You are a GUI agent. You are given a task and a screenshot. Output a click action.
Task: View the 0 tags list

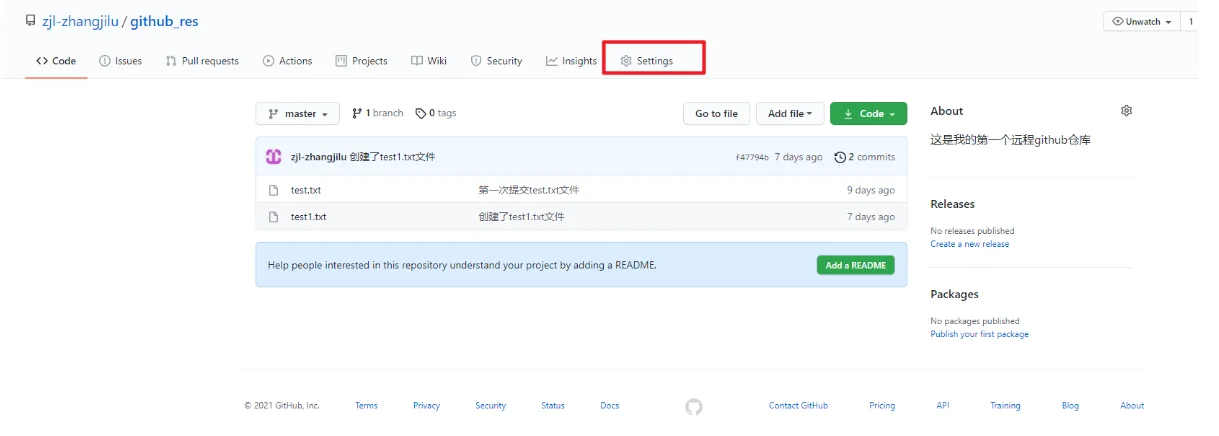point(436,114)
